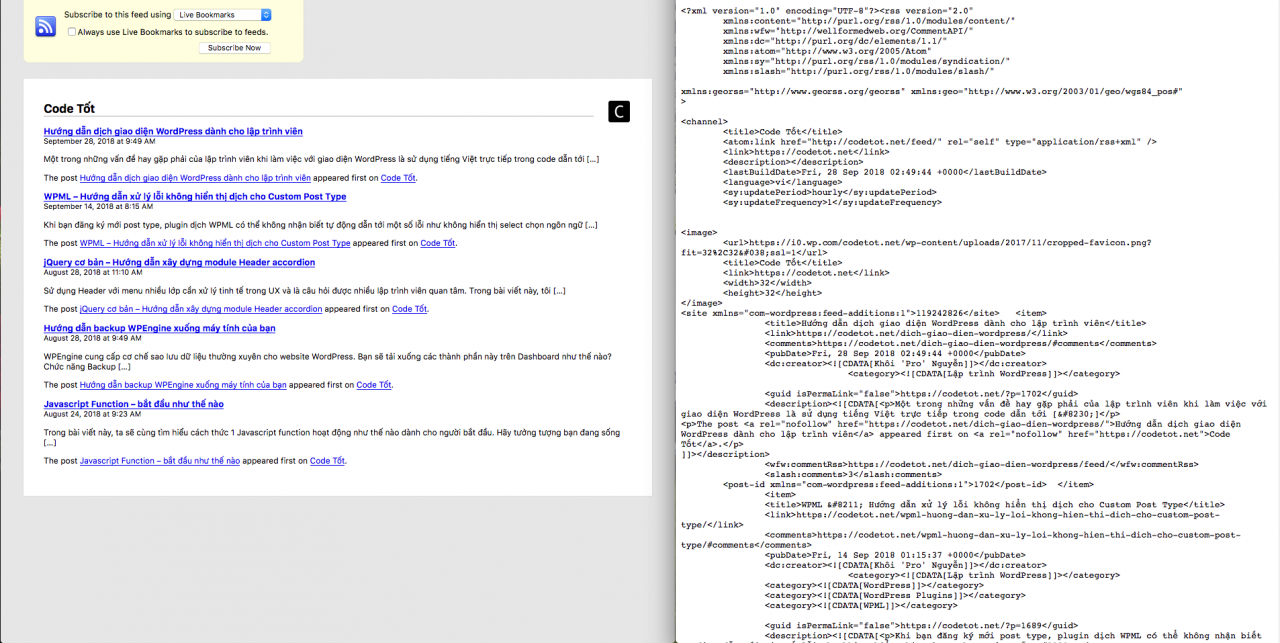Click the '<sy:updatePeriod>hourly' line

[x=829, y=192]
